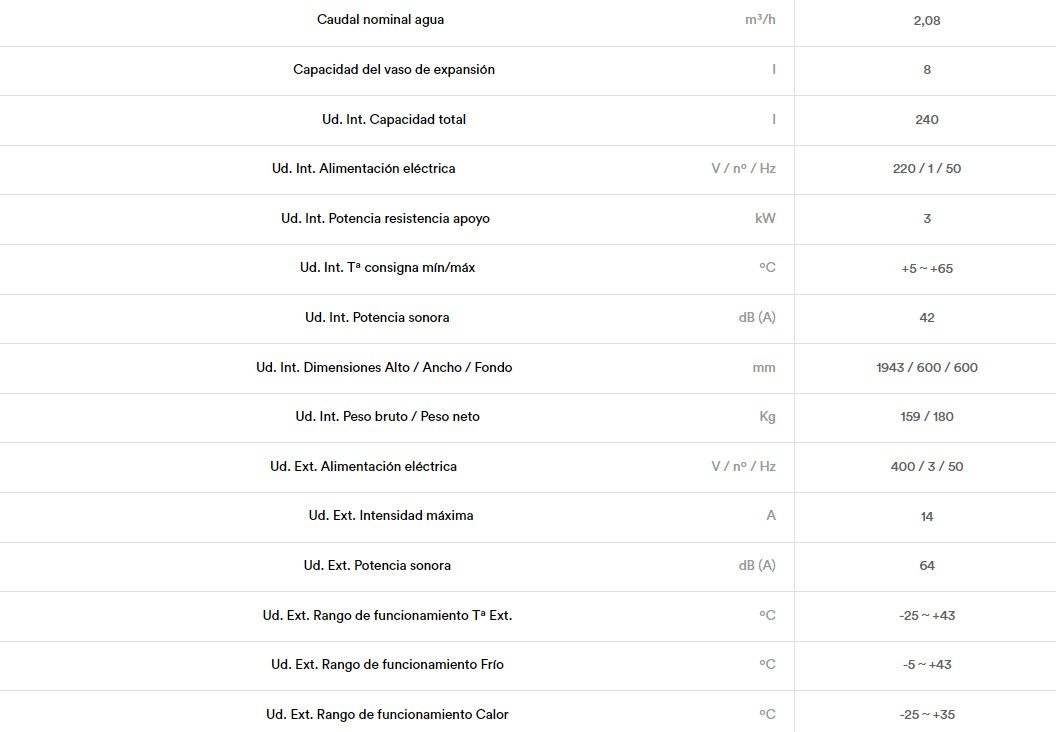Screen dimensions: 1056x732
Task: Select the 64 outdoor sound power value
Action: coord(927,565)
